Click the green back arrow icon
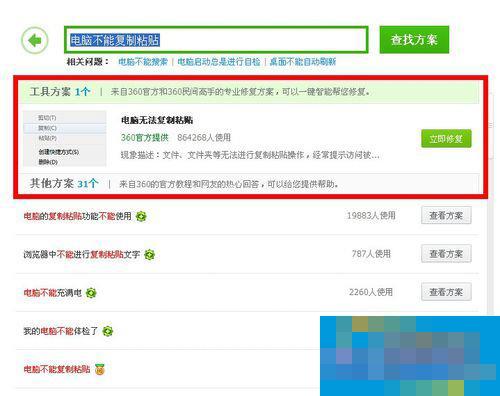 (35, 40)
